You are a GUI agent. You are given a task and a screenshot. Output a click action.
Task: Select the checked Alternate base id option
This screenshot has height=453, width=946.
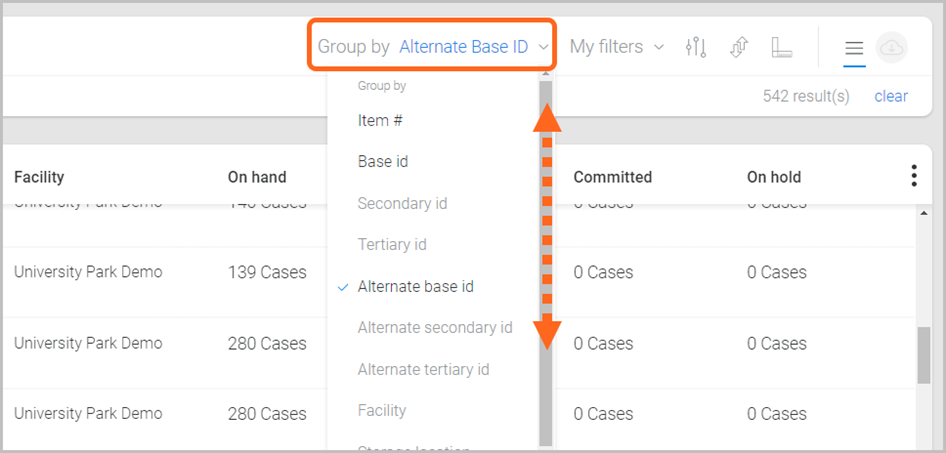(415, 286)
